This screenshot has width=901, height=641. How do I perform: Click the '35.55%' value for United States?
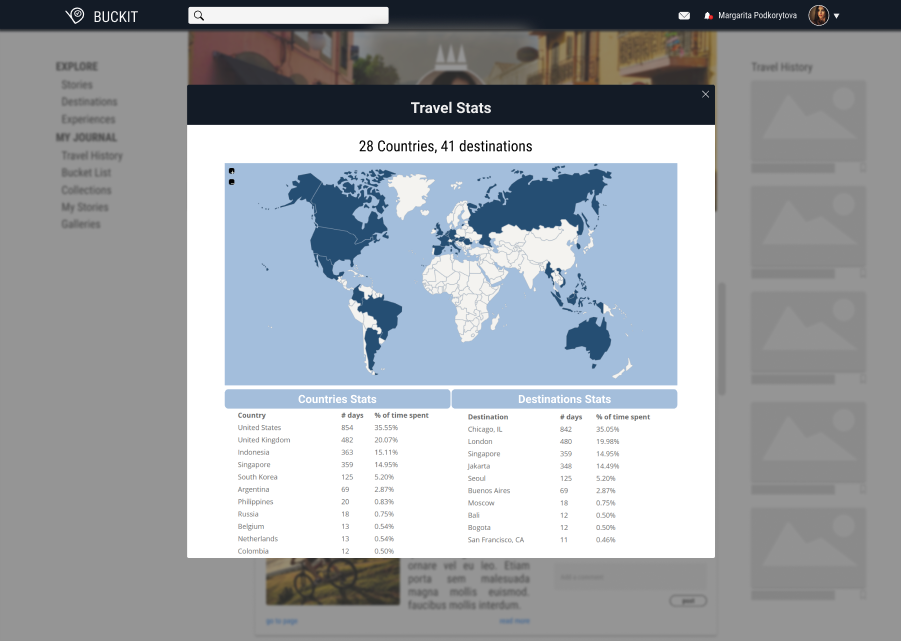386,427
